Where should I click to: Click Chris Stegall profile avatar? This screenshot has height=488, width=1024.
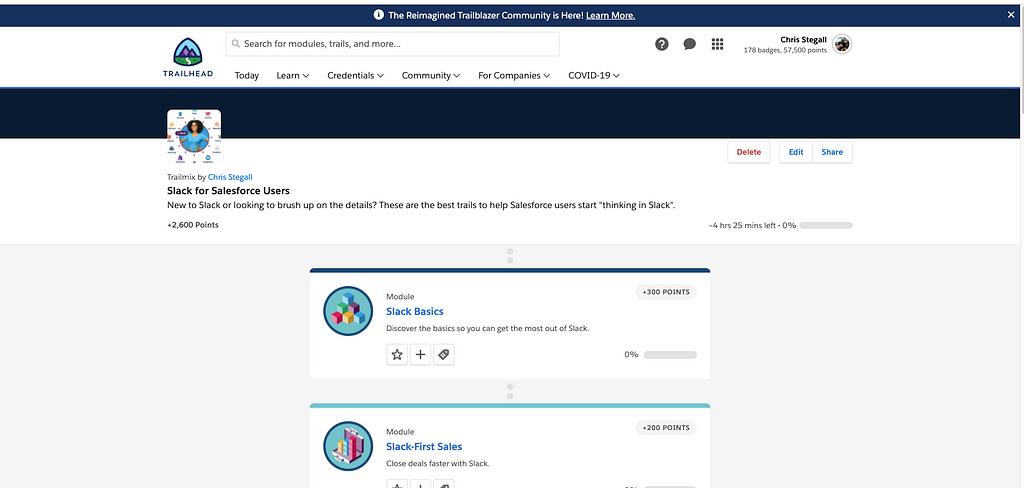coord(842,44)
